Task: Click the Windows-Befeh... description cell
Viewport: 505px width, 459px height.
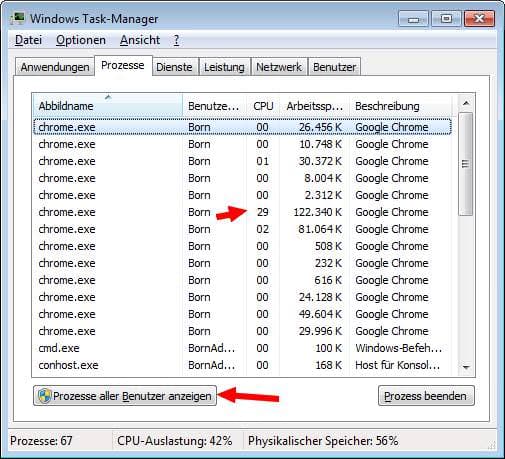Action: click(399, 348)
